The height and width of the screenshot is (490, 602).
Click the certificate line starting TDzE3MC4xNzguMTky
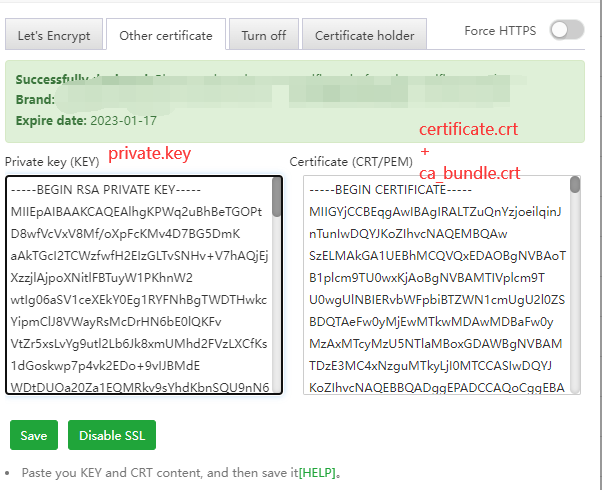point(430,366)
